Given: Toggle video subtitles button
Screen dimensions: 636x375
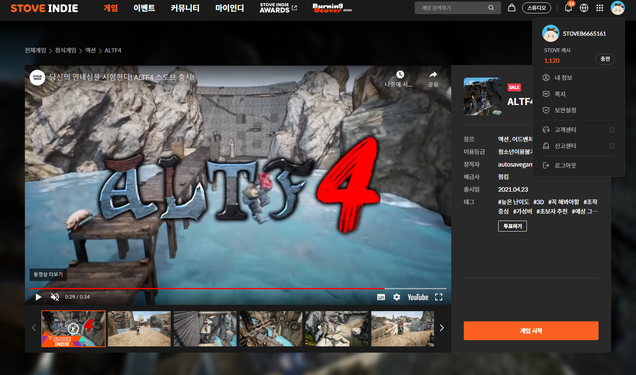Looking at the screenshot, I should (381, 297).
